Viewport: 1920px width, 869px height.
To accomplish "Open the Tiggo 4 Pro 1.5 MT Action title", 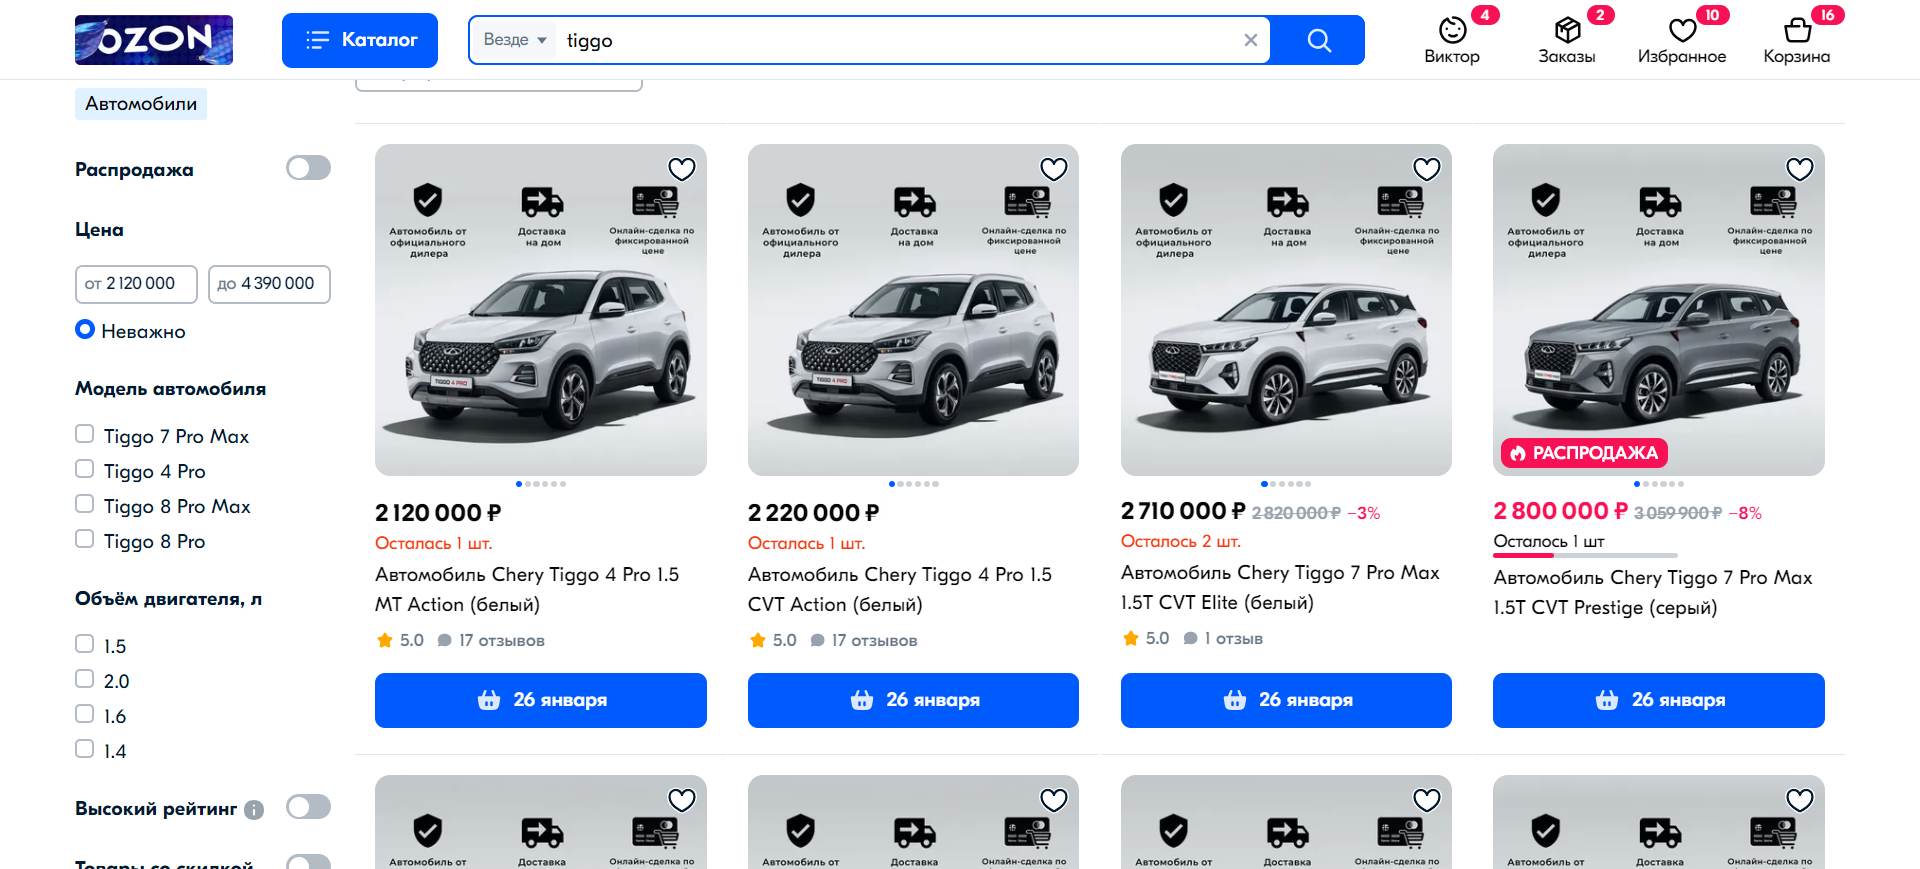I will pos(527,590).
